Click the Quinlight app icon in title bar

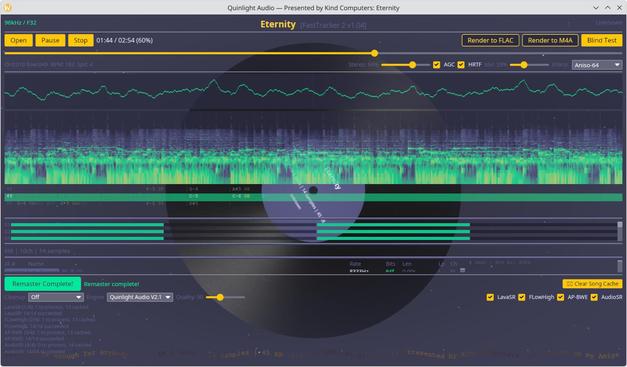[7, 7]
